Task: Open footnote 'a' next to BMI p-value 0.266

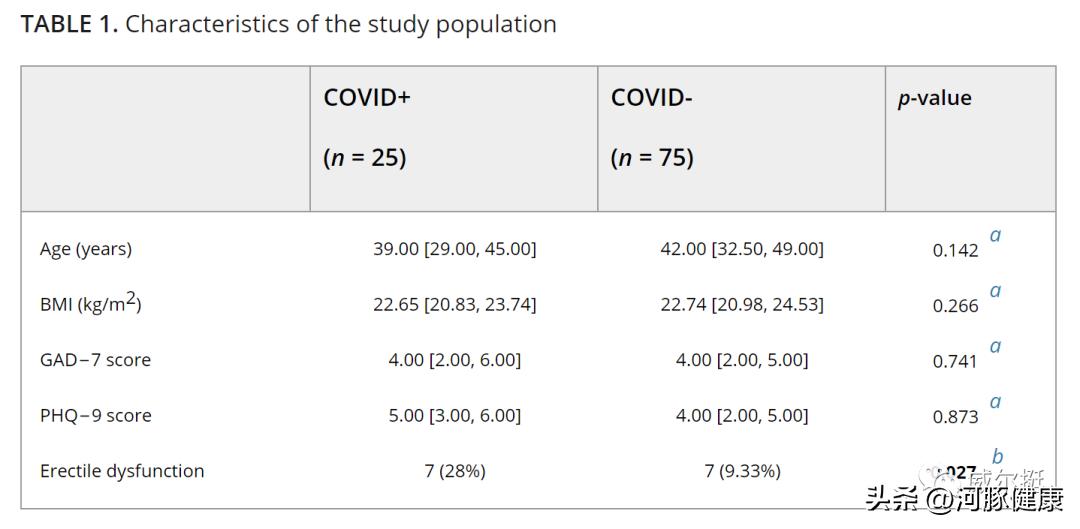Action: click(995, 291)
